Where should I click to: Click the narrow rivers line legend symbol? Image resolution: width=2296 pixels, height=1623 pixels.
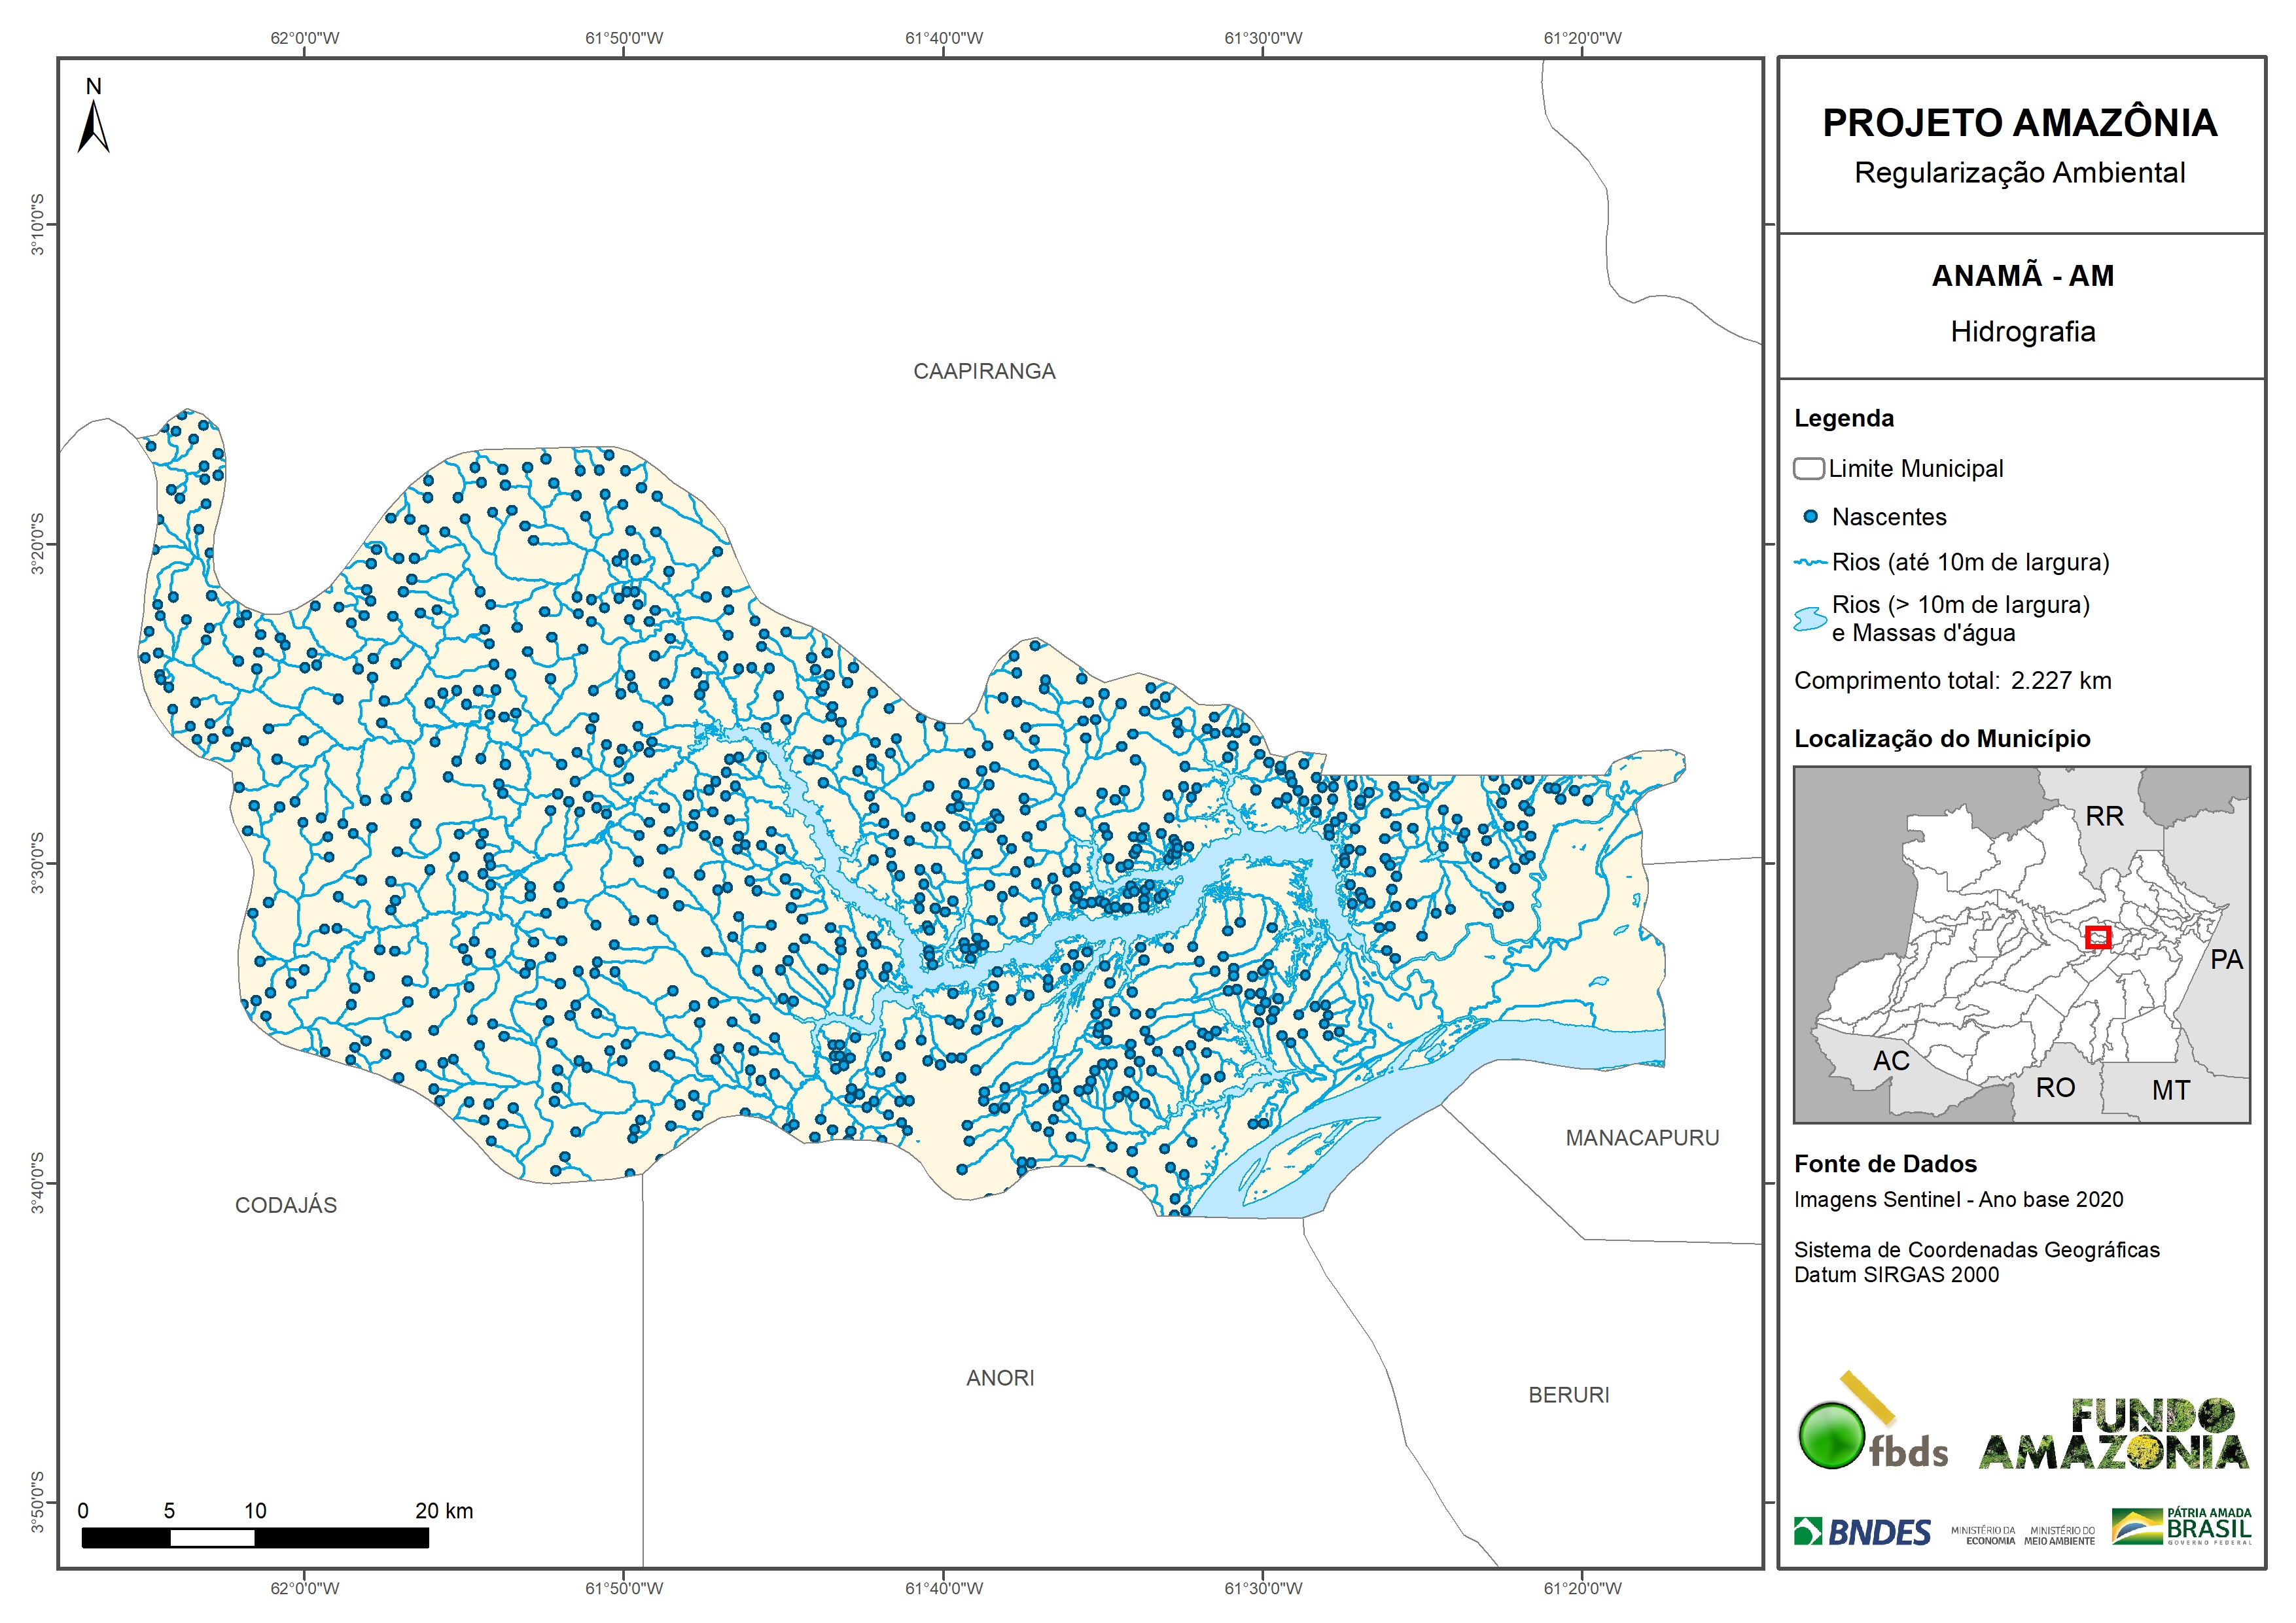[x=1810, y=563]
